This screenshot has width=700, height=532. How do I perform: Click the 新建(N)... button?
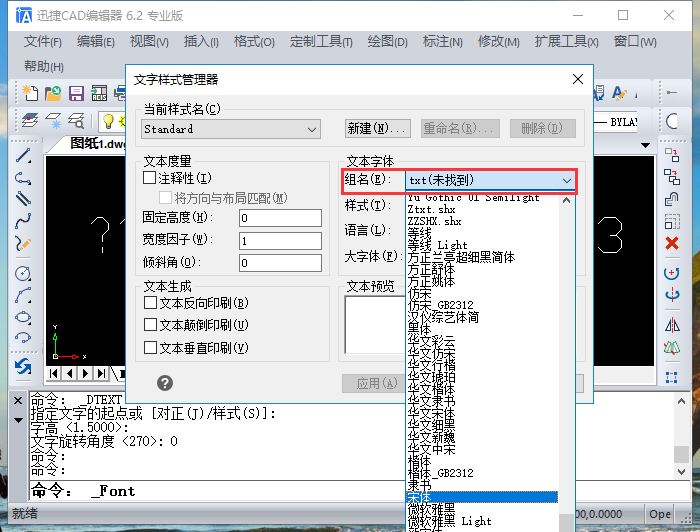[378, 129]
